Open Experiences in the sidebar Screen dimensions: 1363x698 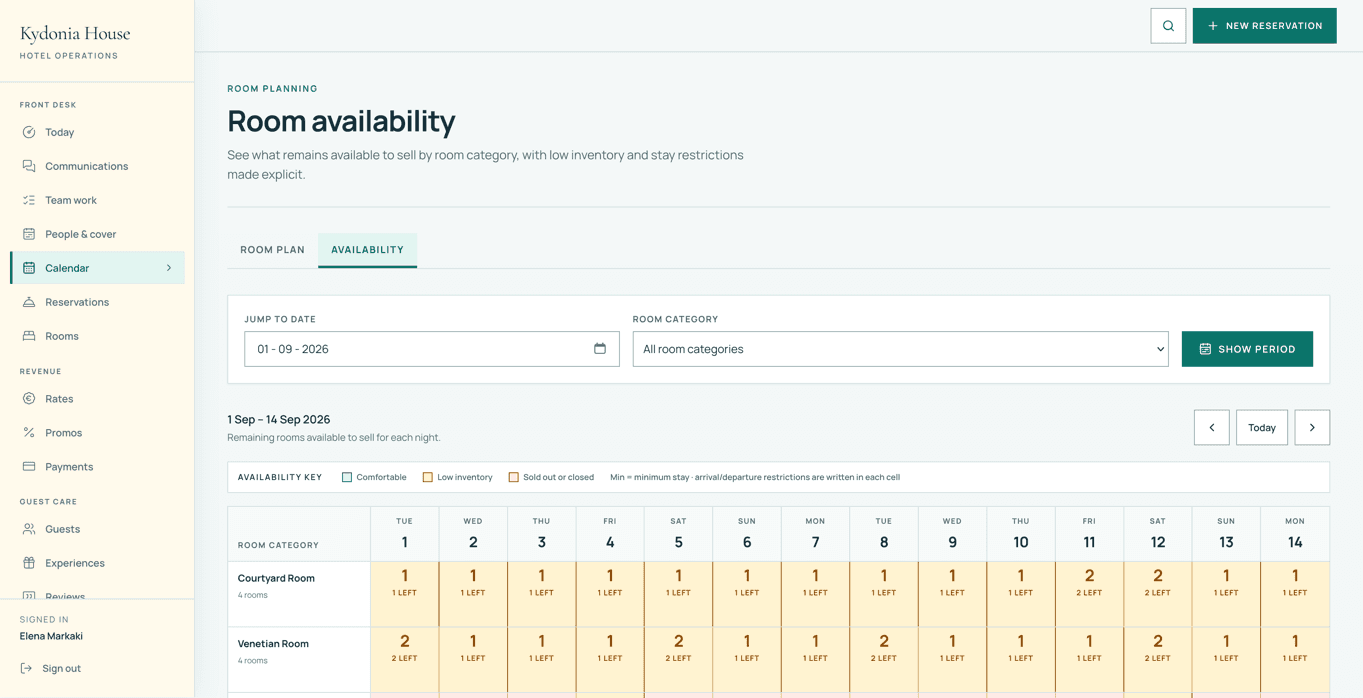click(x=98, y=563)
